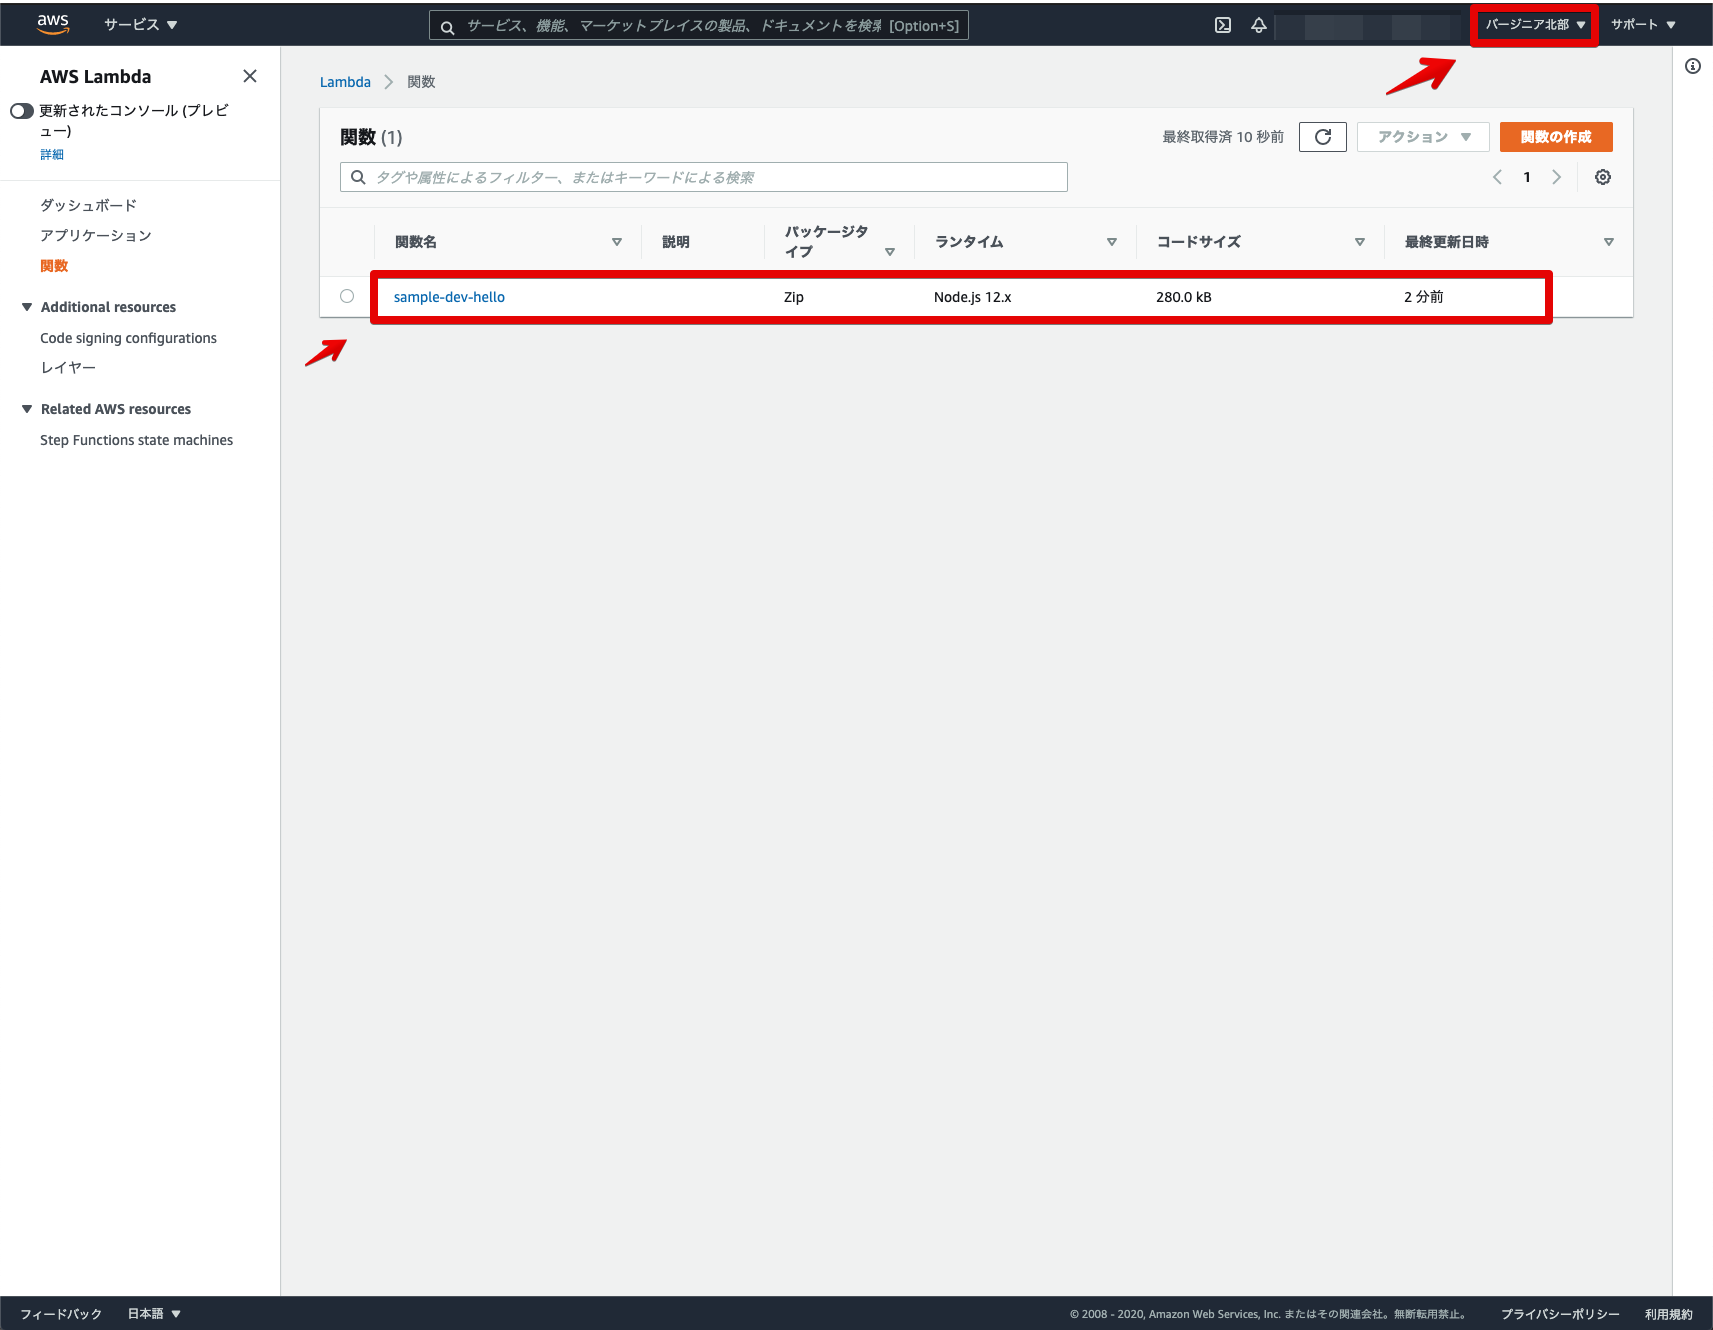Click フィードバック in the footer
The image size is (1713, 1330).
pyautogui.click(x=61, y=1314)
